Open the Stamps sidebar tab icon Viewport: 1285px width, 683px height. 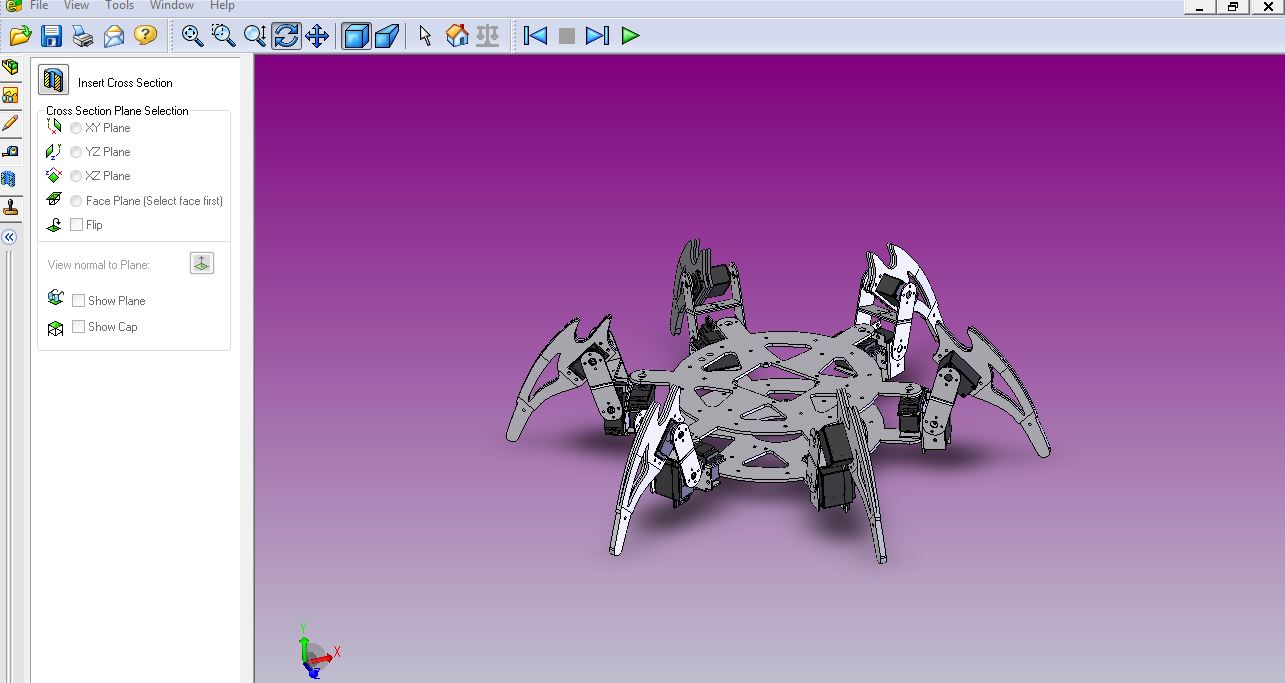10,208
